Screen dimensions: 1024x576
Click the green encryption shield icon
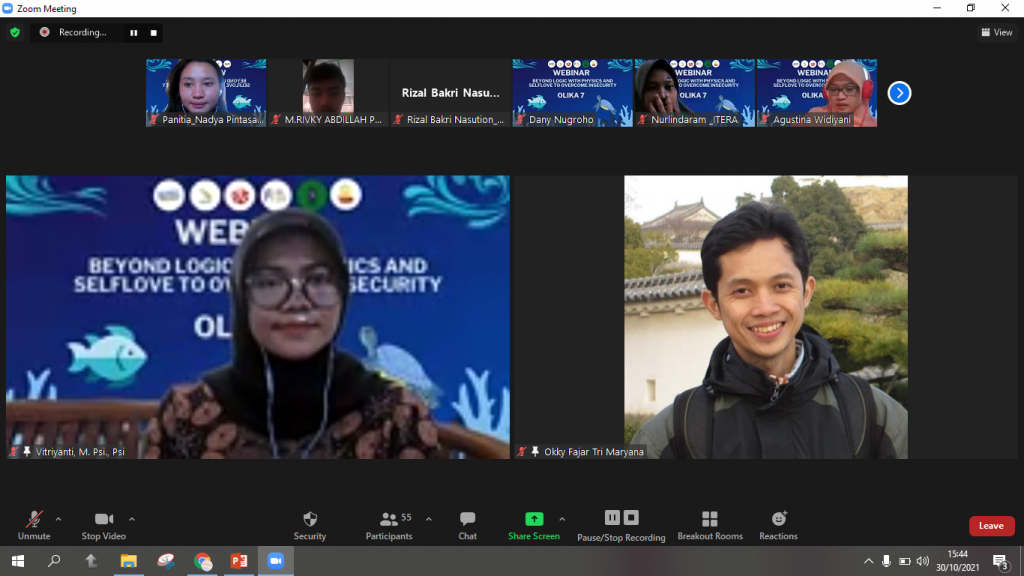coord(15,32)
